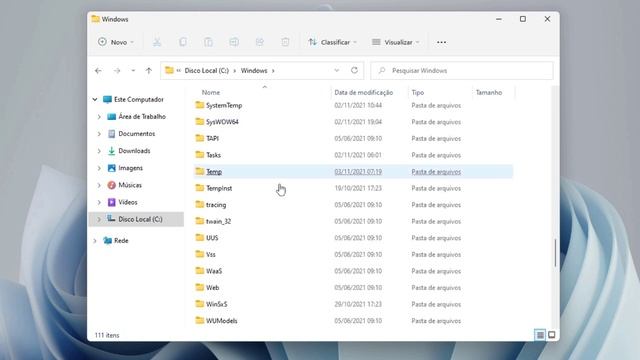Select Disco Local (C:) in sidebar
The width and height of the screenshot is (640, 360).
140,219
